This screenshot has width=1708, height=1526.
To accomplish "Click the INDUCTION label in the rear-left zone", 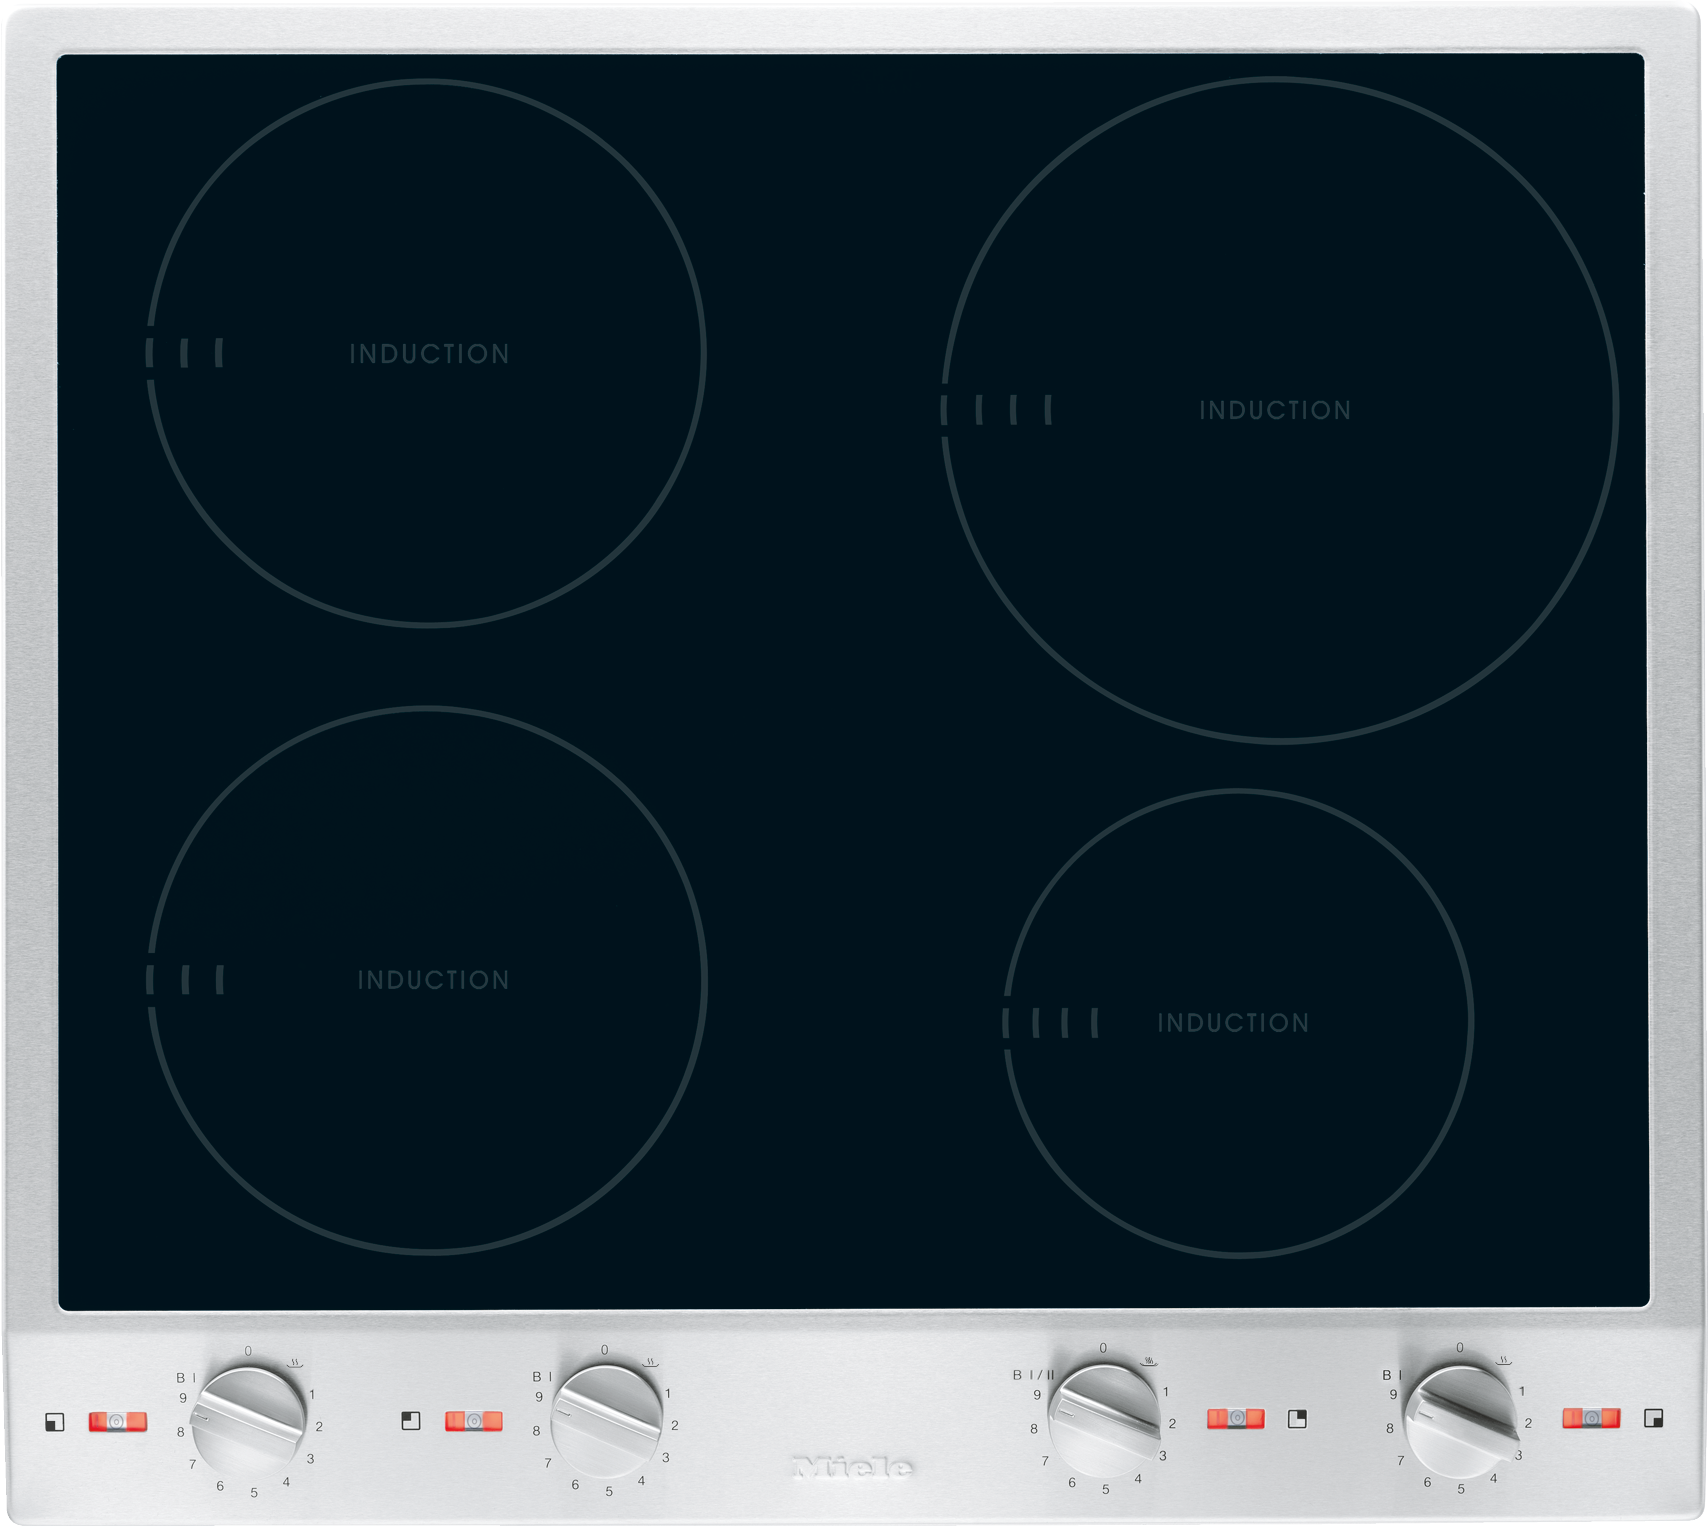I will (428, 352).
